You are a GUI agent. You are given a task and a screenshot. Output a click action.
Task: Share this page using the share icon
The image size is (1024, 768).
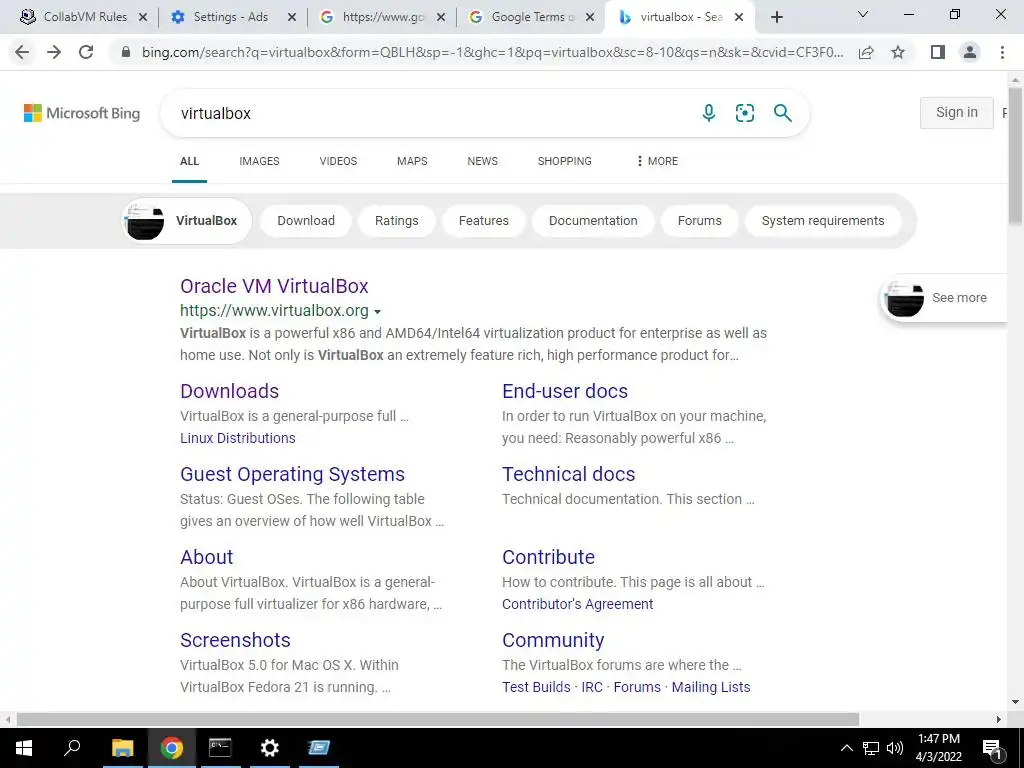click(x=866, y=52)
